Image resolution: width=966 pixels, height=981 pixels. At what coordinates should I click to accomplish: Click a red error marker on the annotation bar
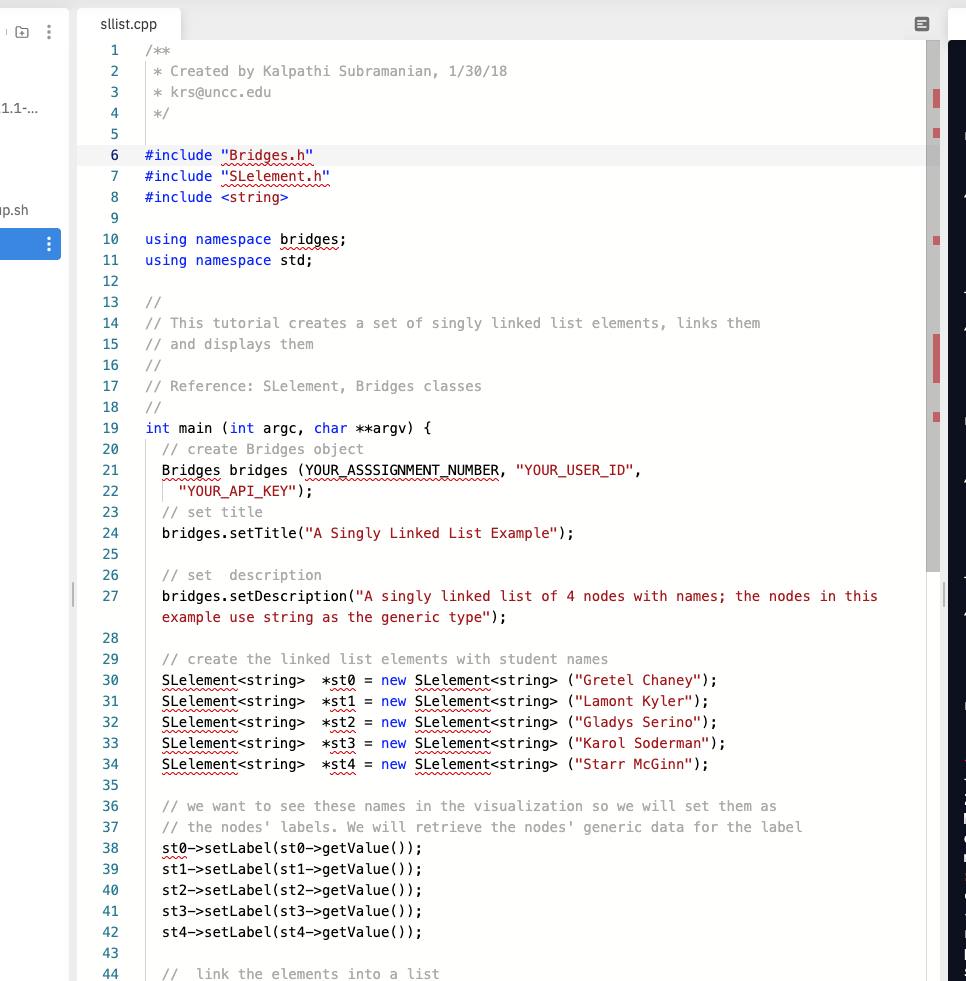pos(934,98)
